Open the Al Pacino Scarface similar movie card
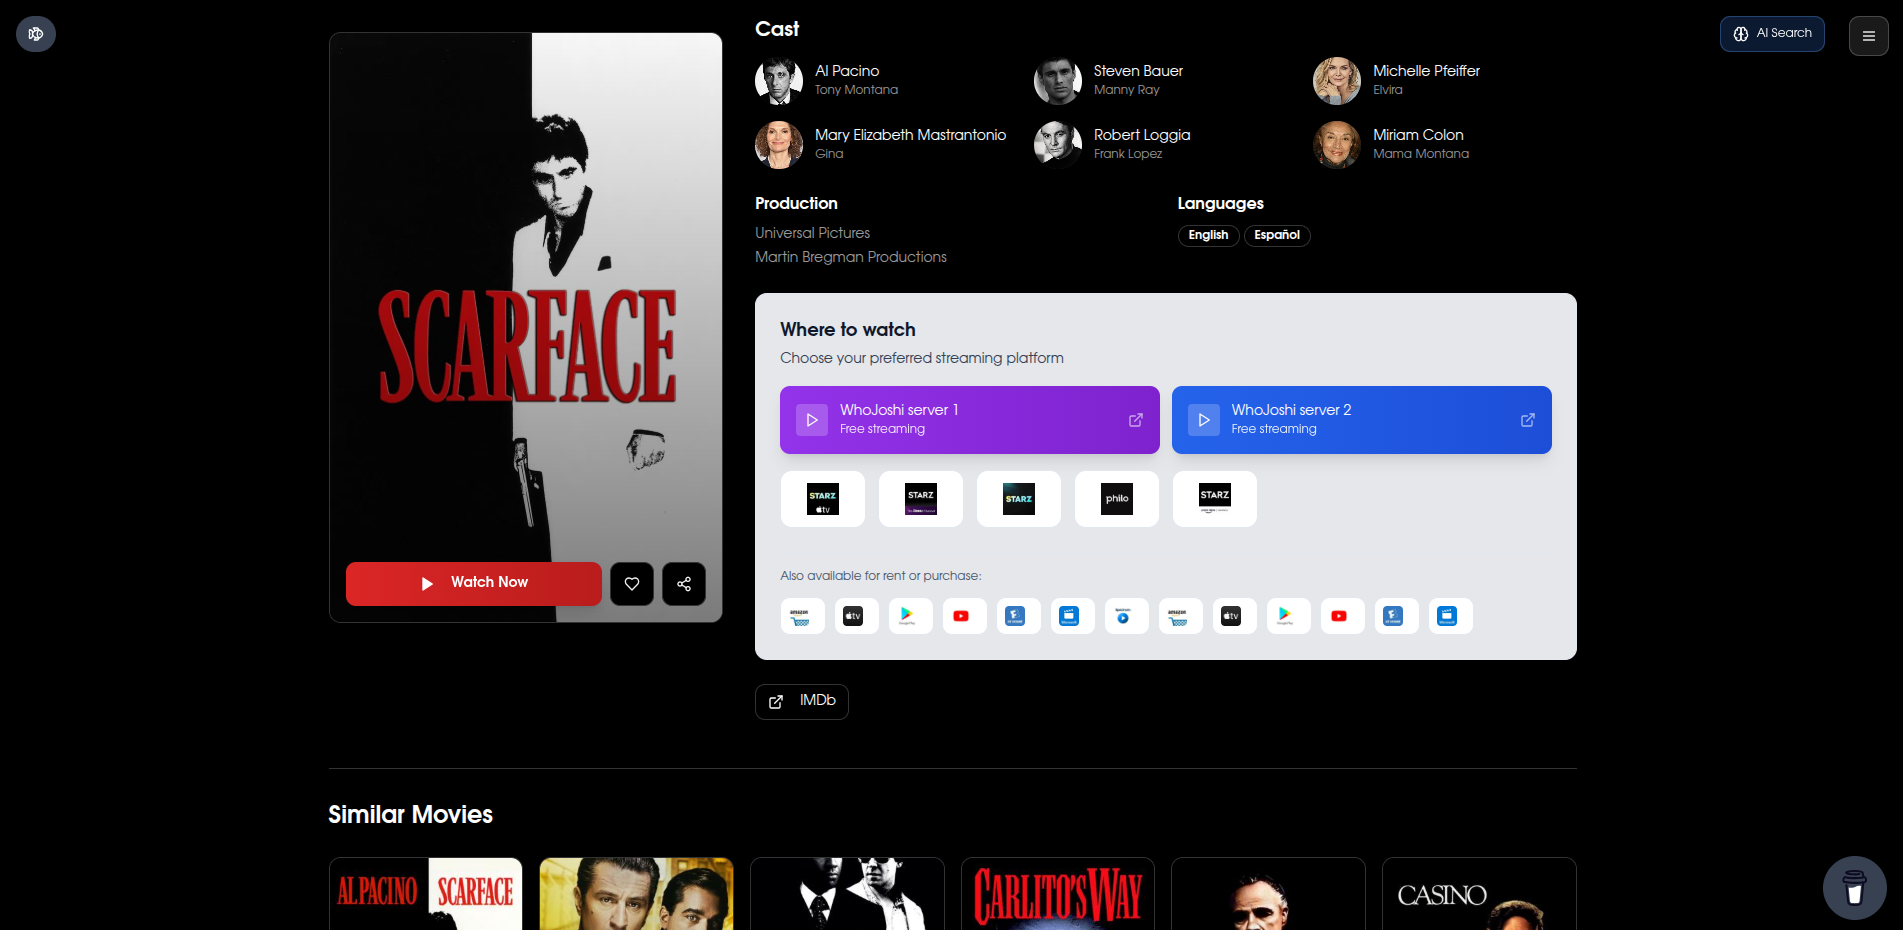 tap(426, 893)
